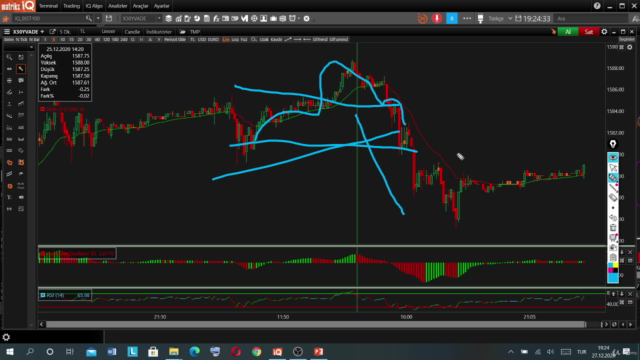Click the Periyot Ekle button
The height and width of the screenshot is (360, 640).
(x=175, y=40)
